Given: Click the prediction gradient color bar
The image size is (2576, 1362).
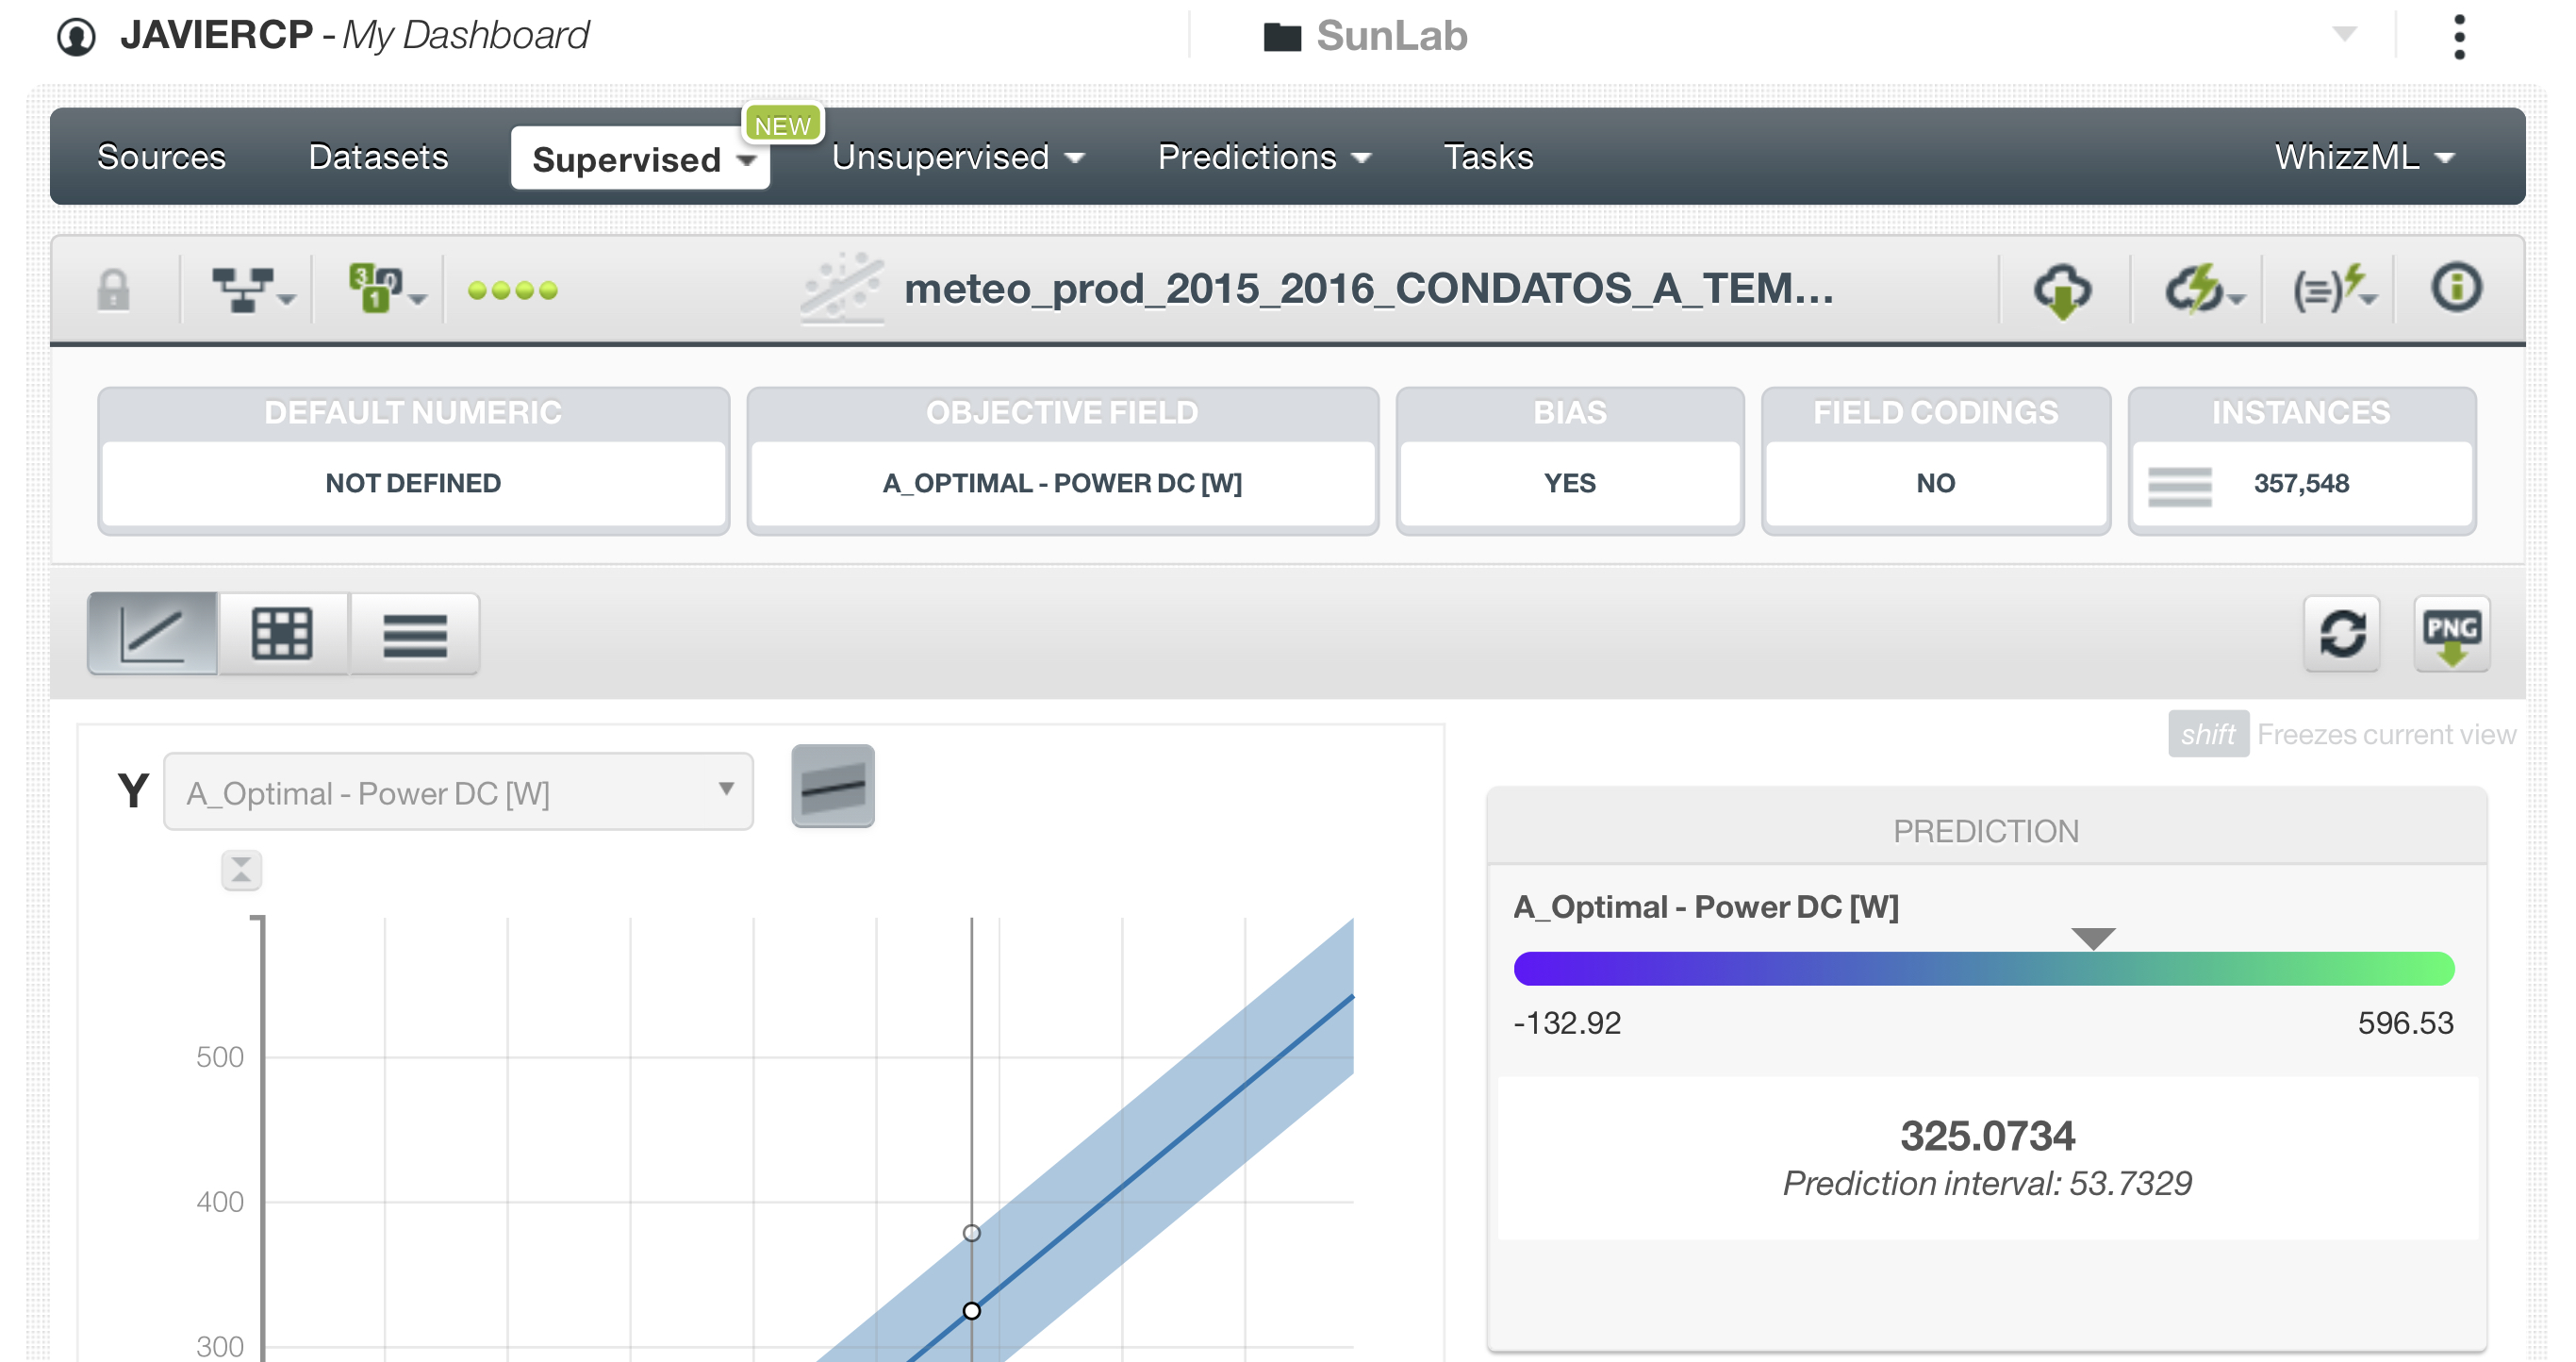Looking at the screenshot, I should click(x=1983, y=968).
